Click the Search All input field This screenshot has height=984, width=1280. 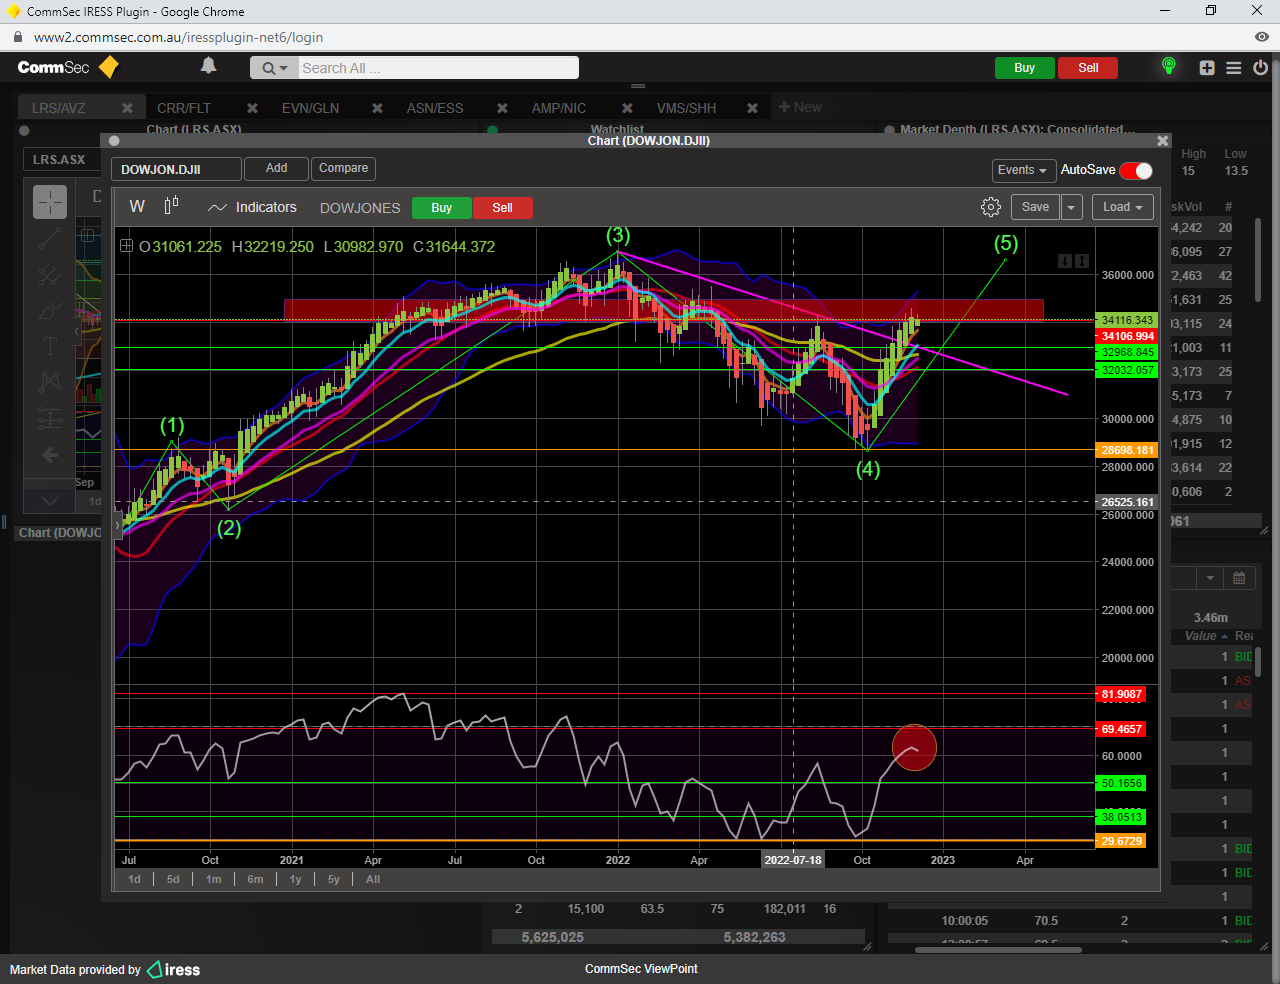coord(437,68)
